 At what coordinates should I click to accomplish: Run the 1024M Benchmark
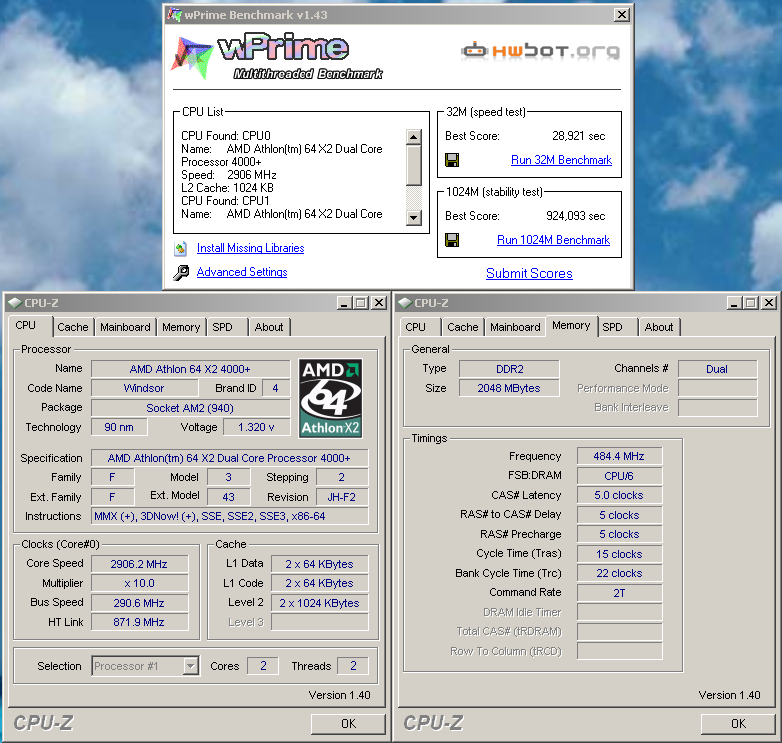pos(553,240)
